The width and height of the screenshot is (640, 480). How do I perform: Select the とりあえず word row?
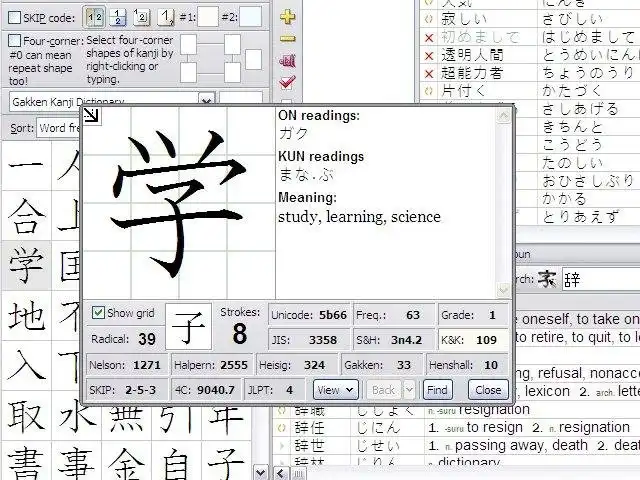(x=578, y=217)
